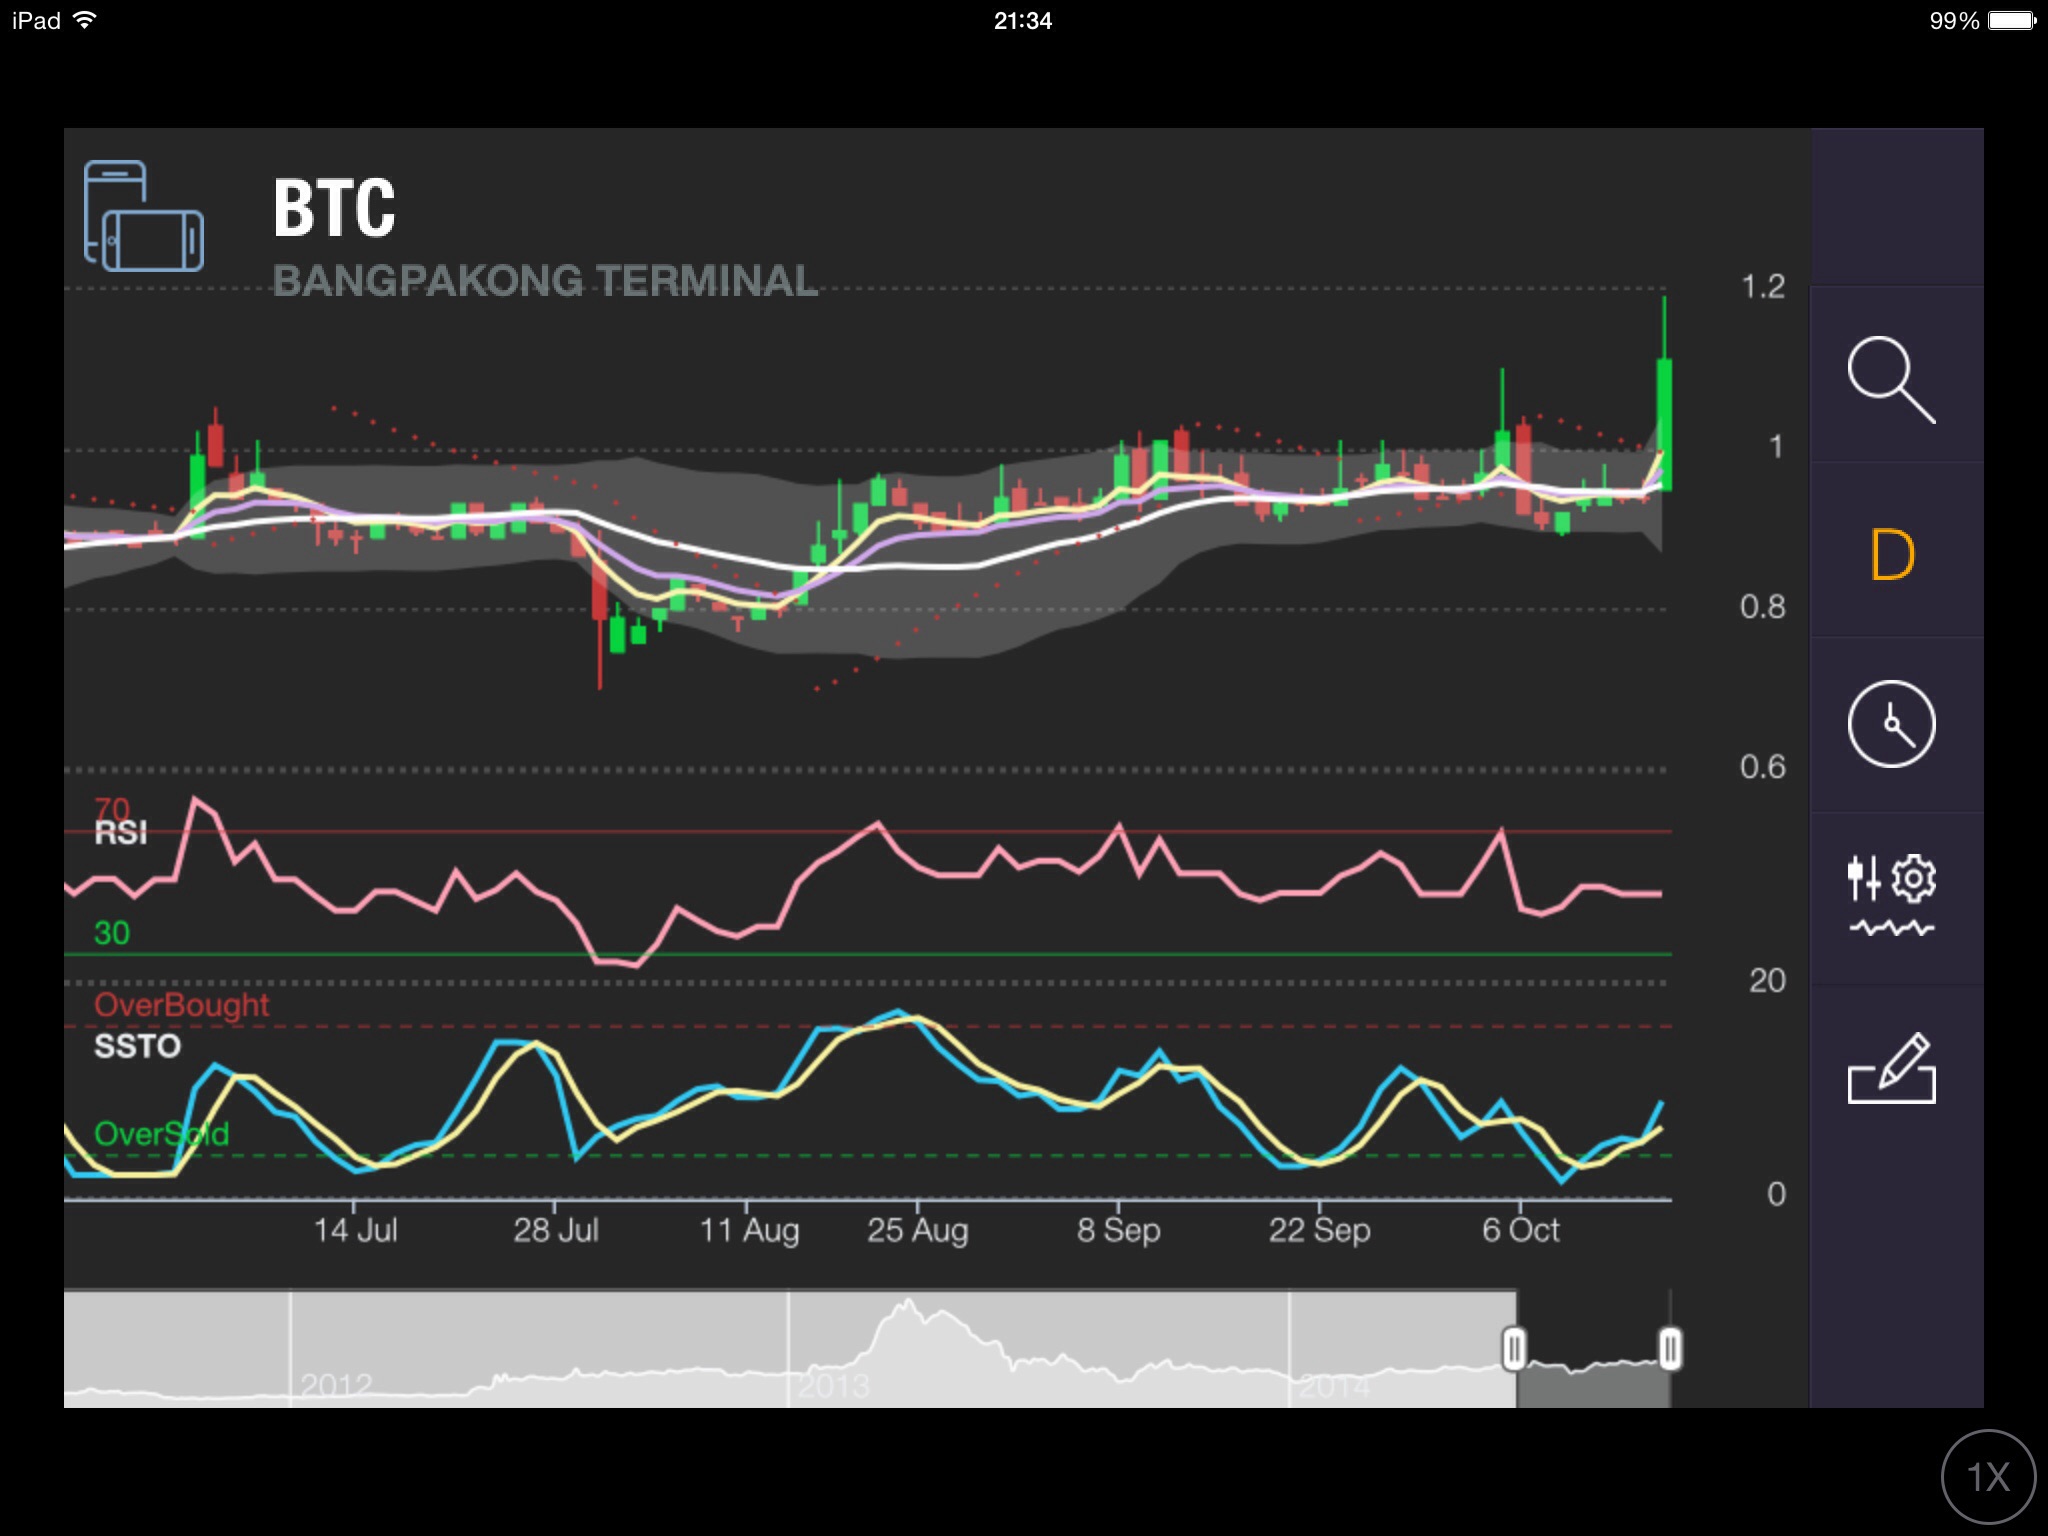Screen dimensions: 2048x1536
Task: Tap the BANGPAKONG TERMINAL company name
Action: pos(545,281)
